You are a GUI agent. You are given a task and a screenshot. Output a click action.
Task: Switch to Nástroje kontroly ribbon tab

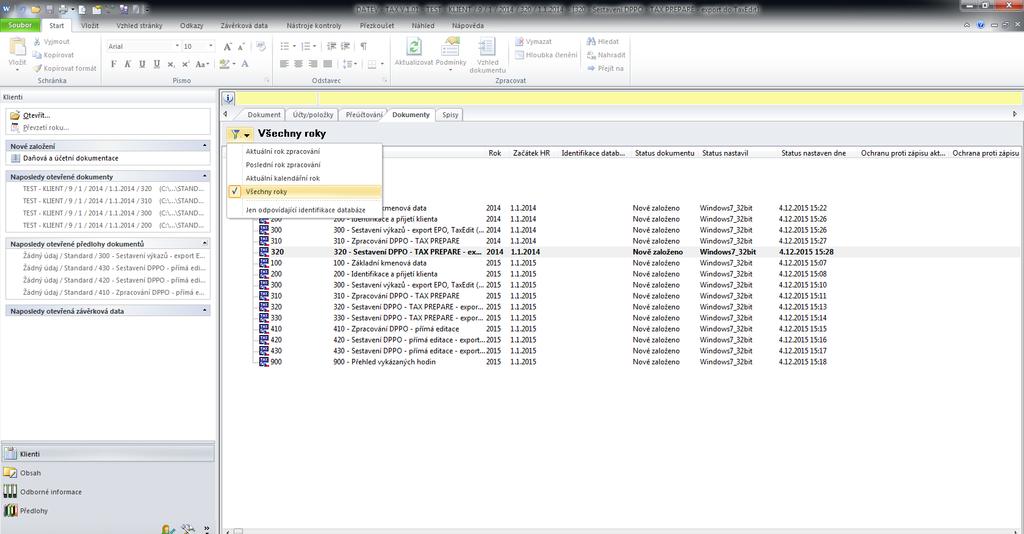tap(313, 25)
